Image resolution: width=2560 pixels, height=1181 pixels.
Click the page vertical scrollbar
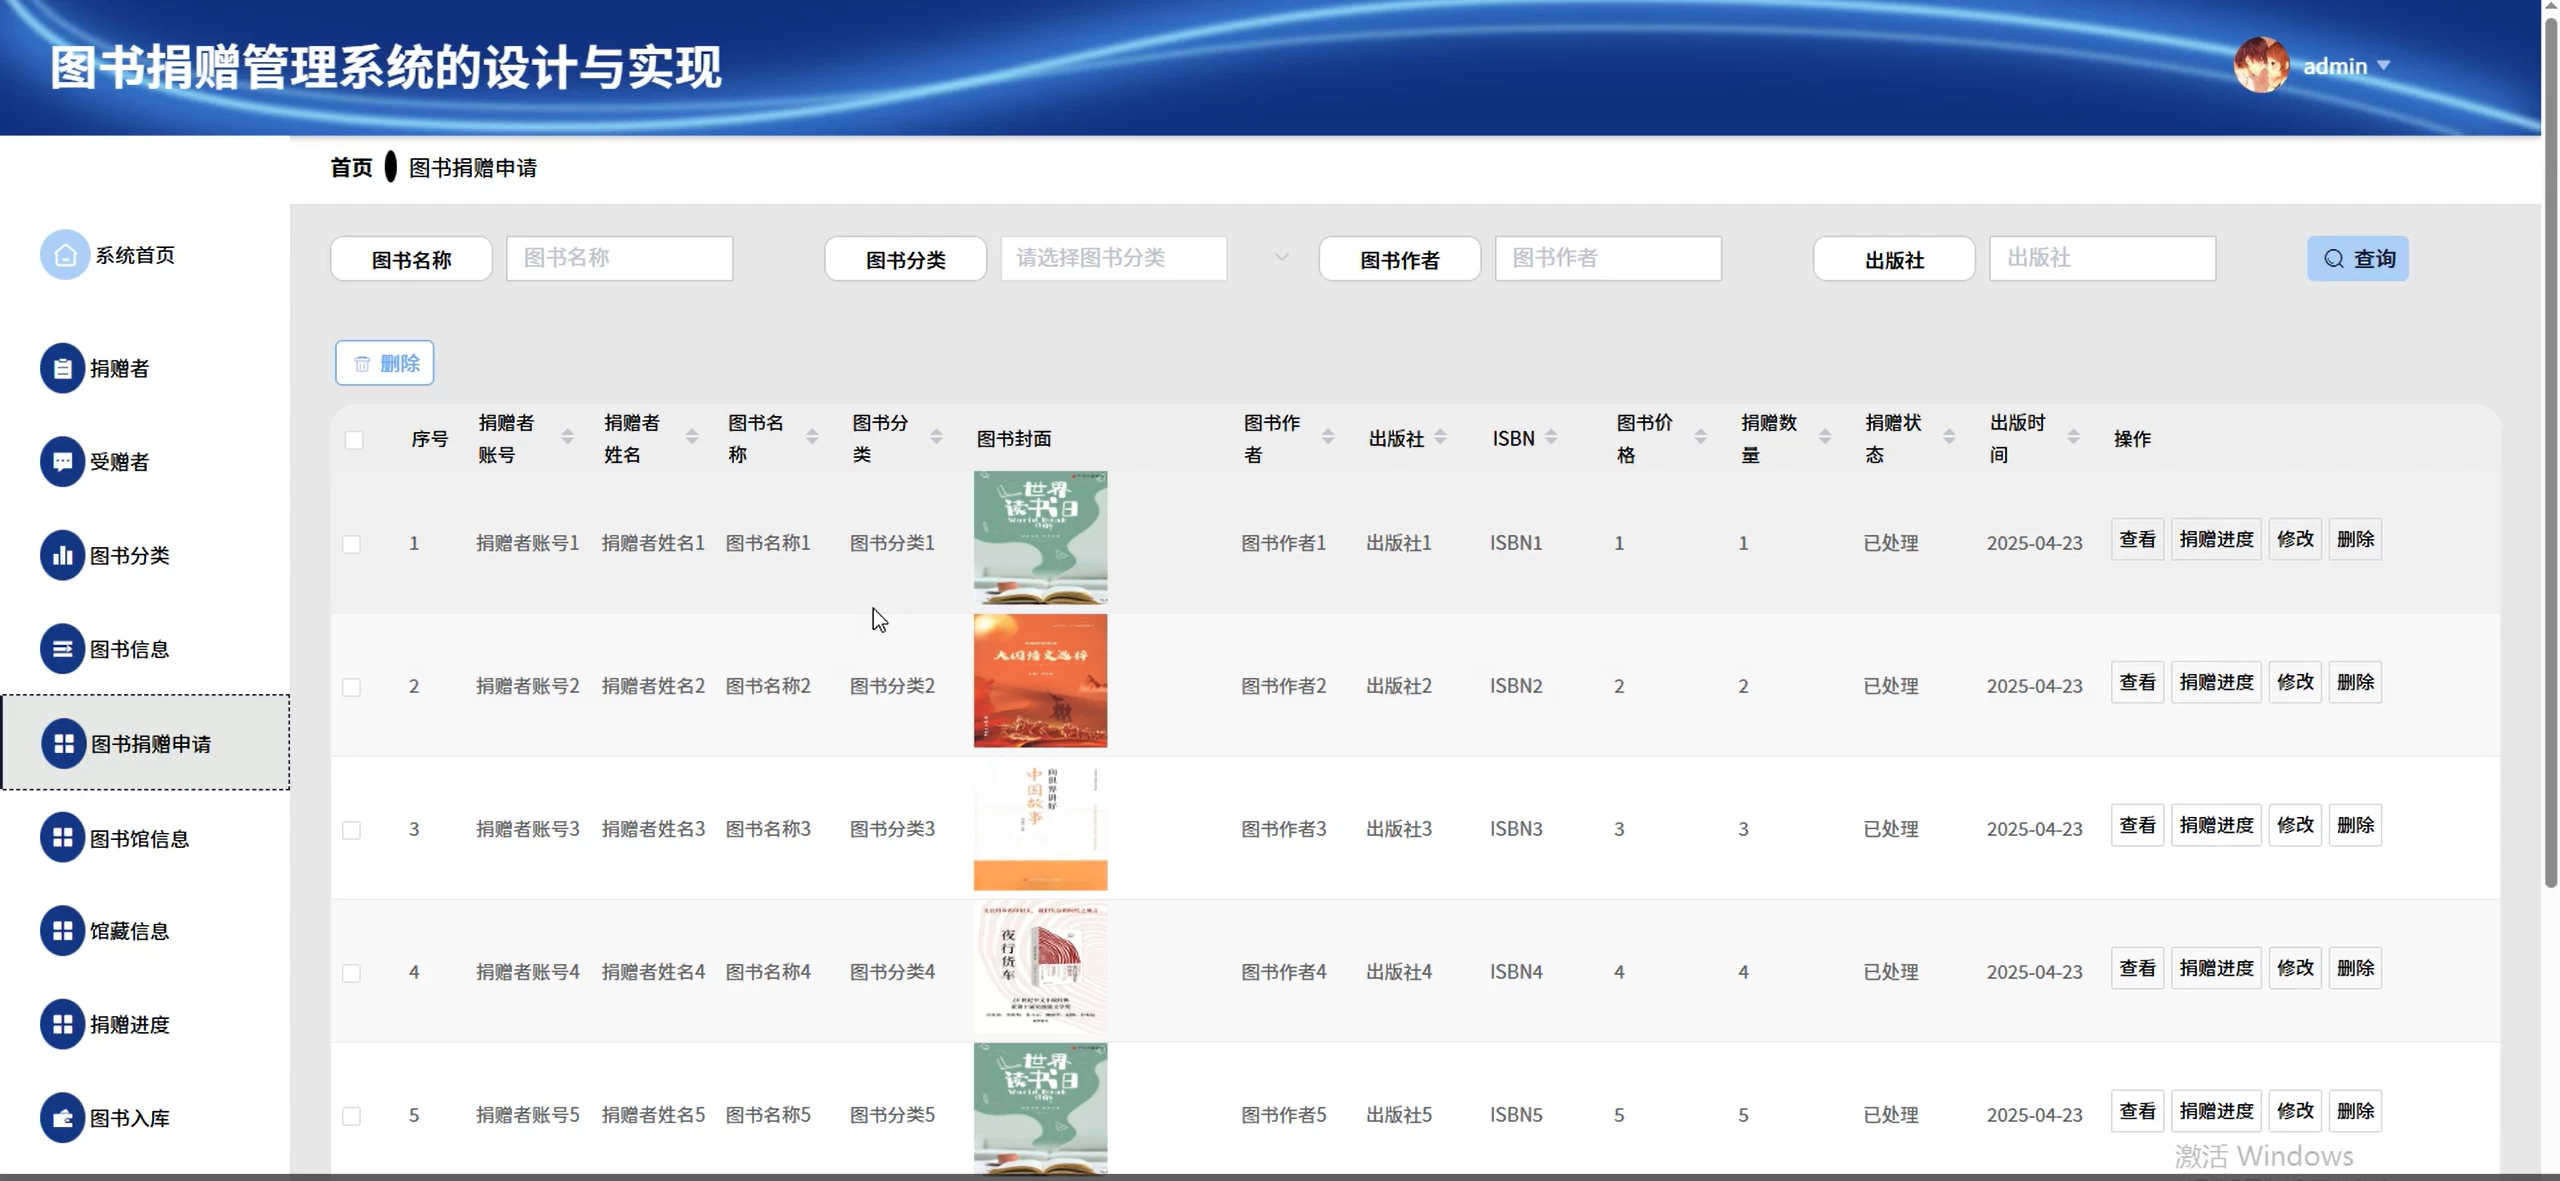click(x=2550, y=450)
